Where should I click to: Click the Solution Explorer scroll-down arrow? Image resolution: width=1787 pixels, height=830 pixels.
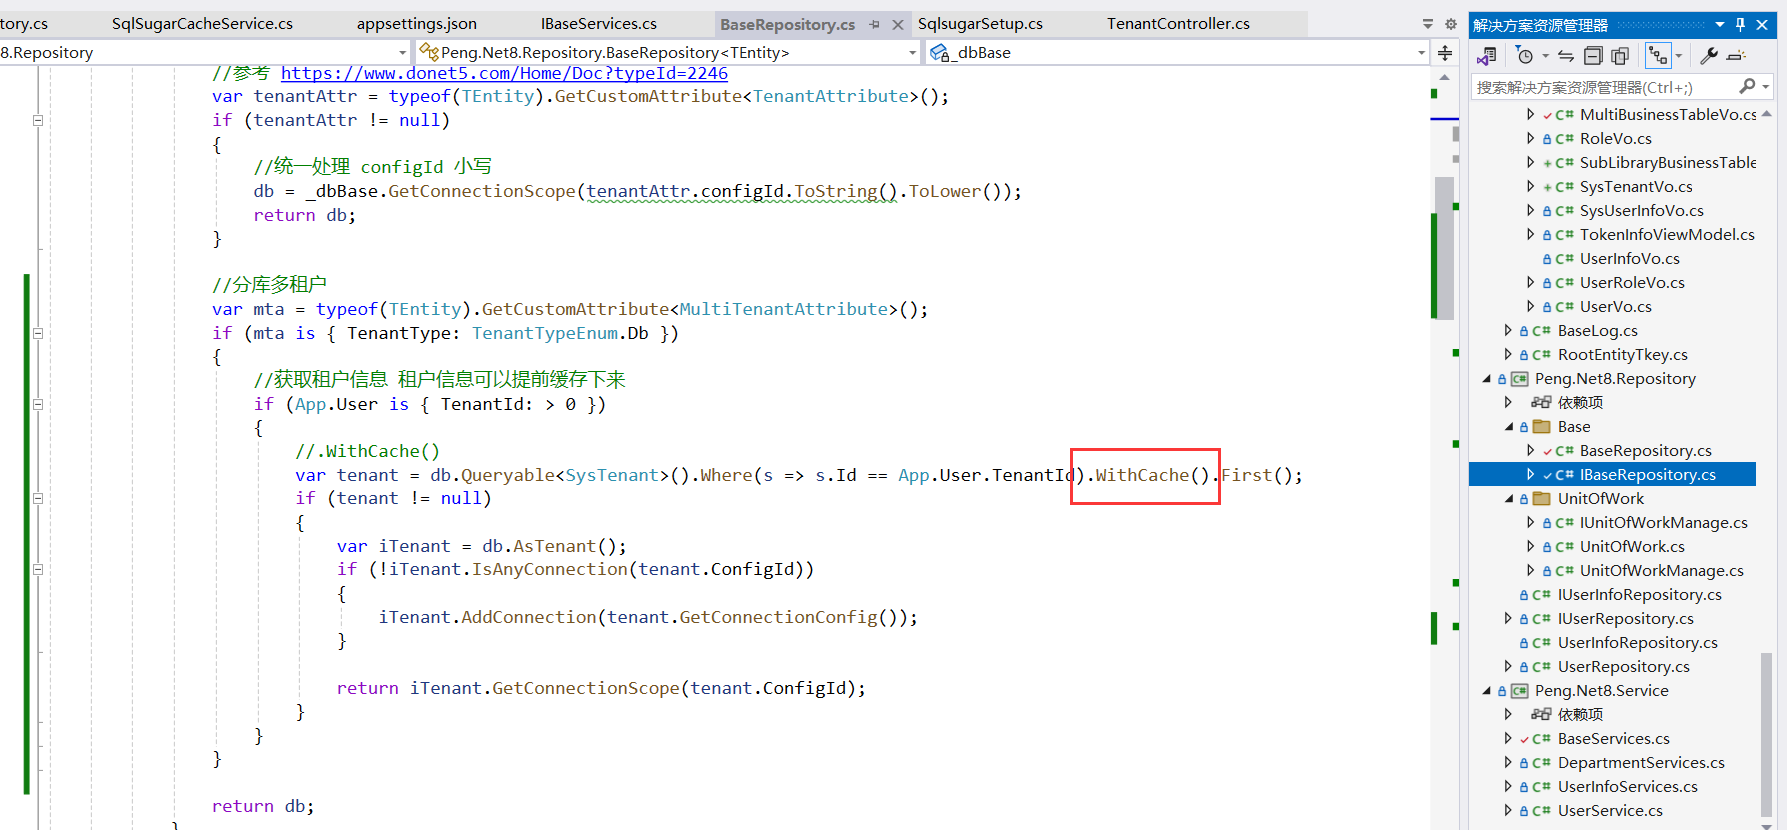point(1766,825)
